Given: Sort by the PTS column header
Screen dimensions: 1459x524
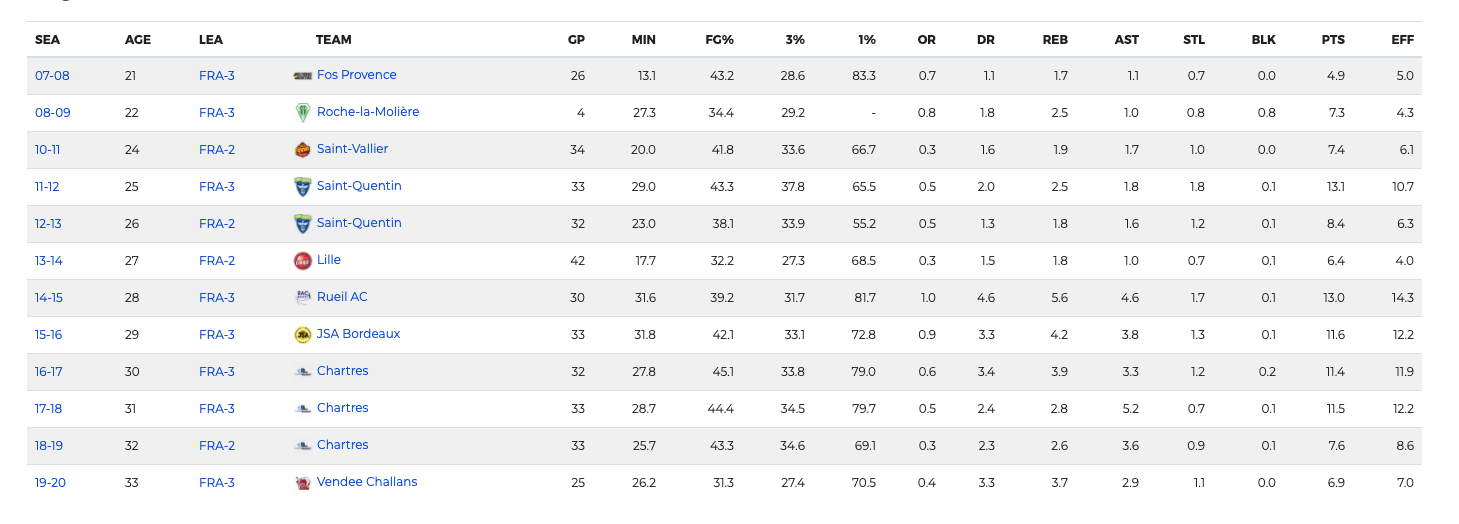Looking at the screenshot, I should click(1333, 40).
